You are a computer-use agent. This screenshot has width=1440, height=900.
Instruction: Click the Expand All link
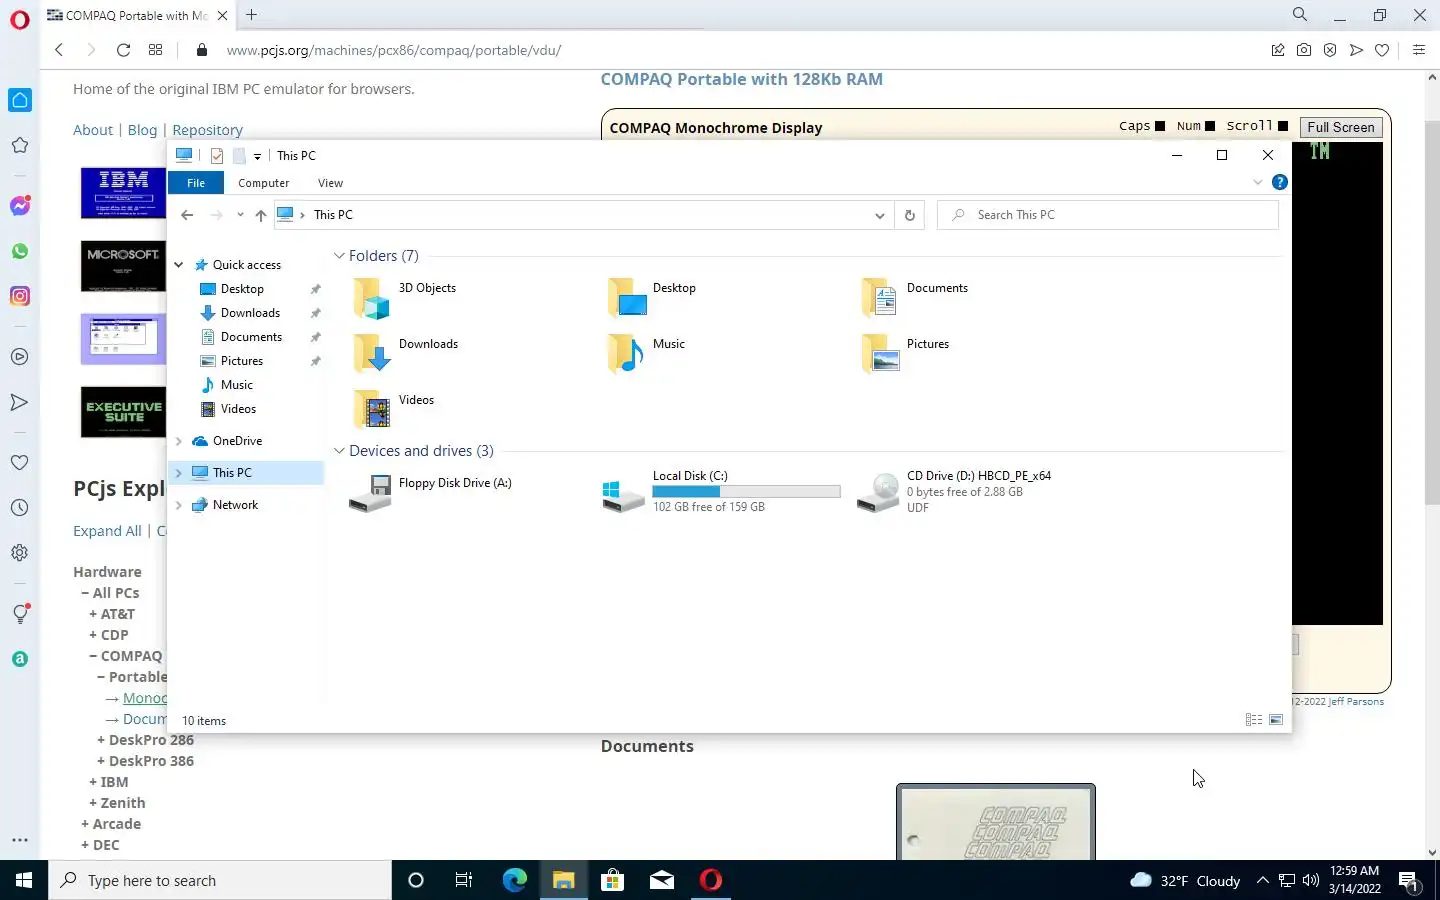tap(107, 531)
